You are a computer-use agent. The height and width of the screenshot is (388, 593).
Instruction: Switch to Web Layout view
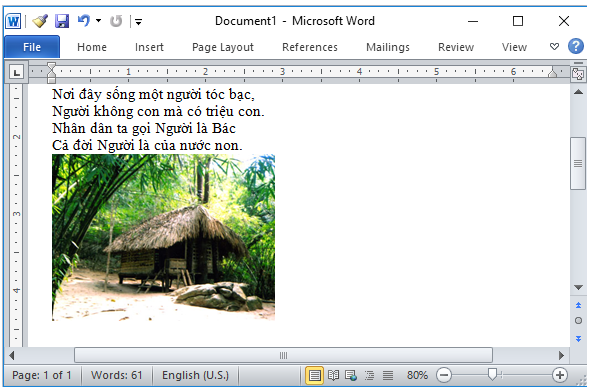[351, 375]
